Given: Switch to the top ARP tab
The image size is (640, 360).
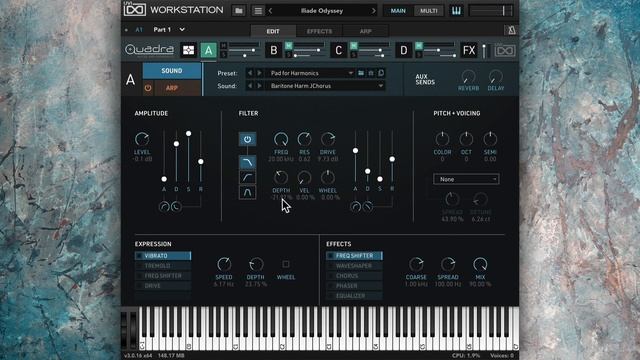Looking at the screenshot, I should tap(365, 31).
